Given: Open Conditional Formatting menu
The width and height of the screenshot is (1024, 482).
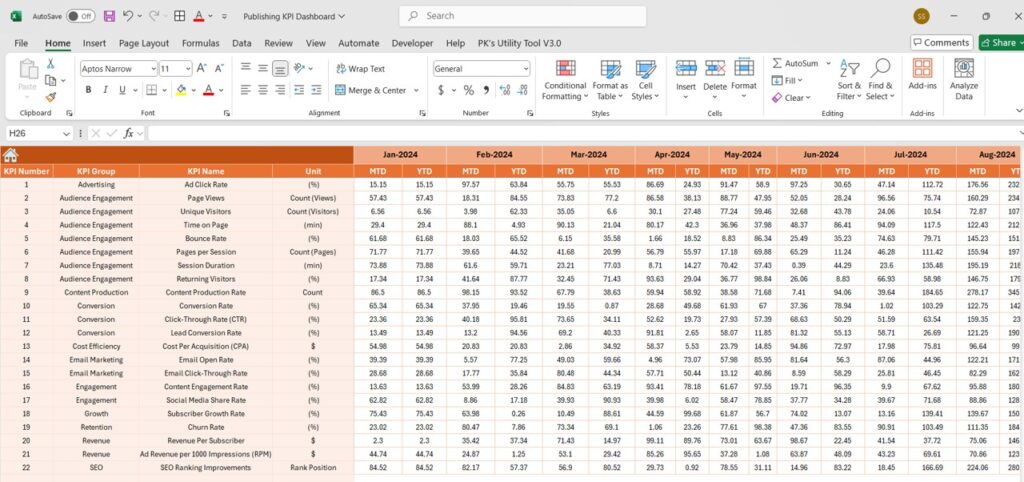Looking at the screenshot, I should click(565, 80).
